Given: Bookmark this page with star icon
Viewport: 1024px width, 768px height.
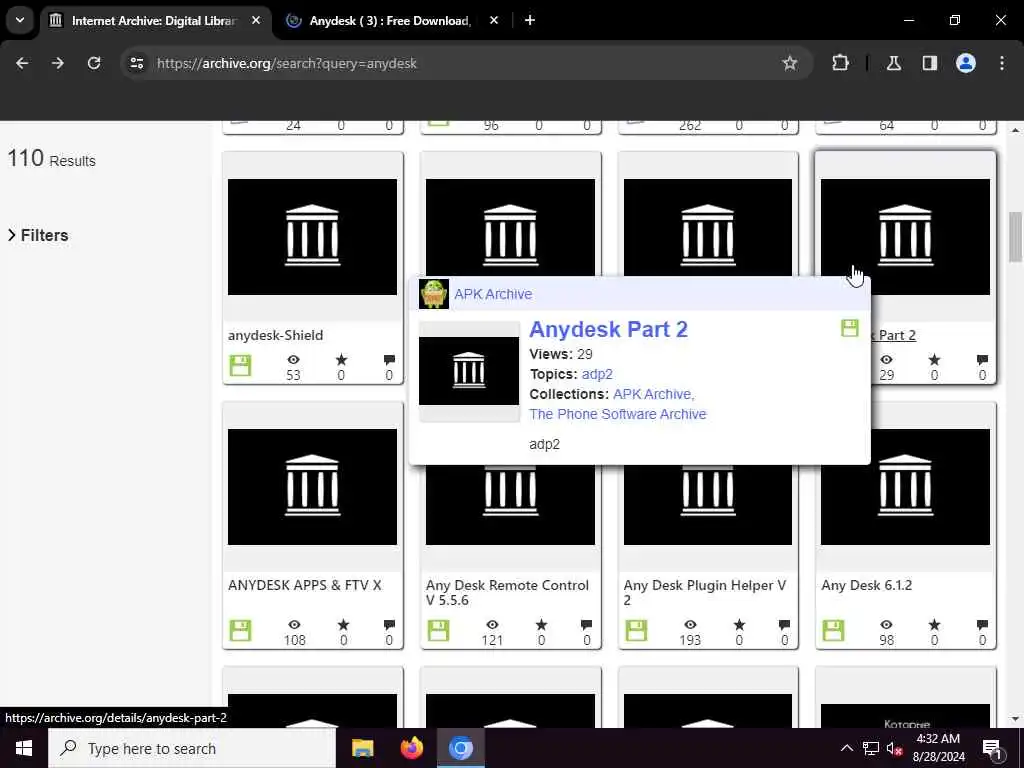Looking at the screenshot, I should tap(790, 63).
